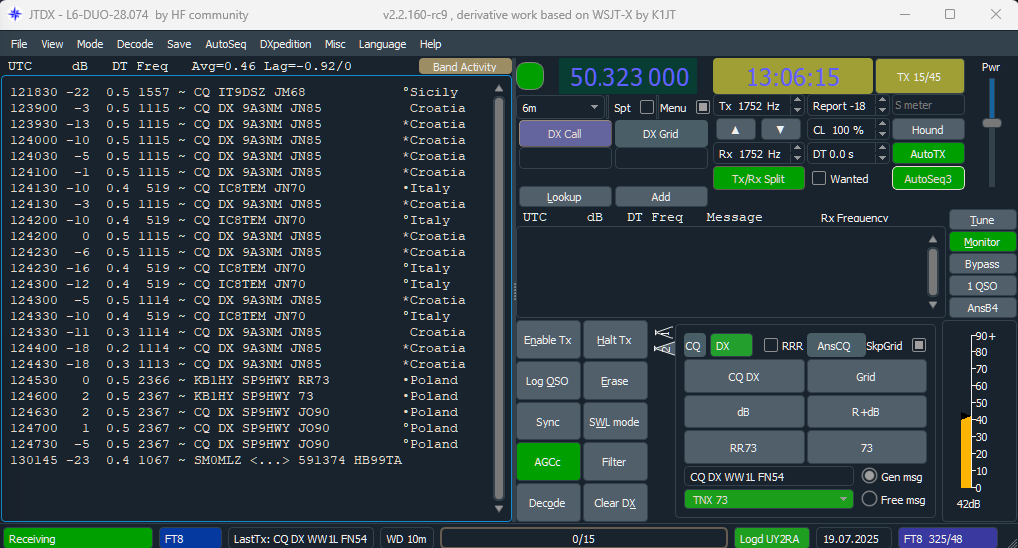Image resolution: width=1018 pixels, height=548 pixels.
Task: Click Rx Frequency pane scroll down arrow
Action: coord(933,305)
